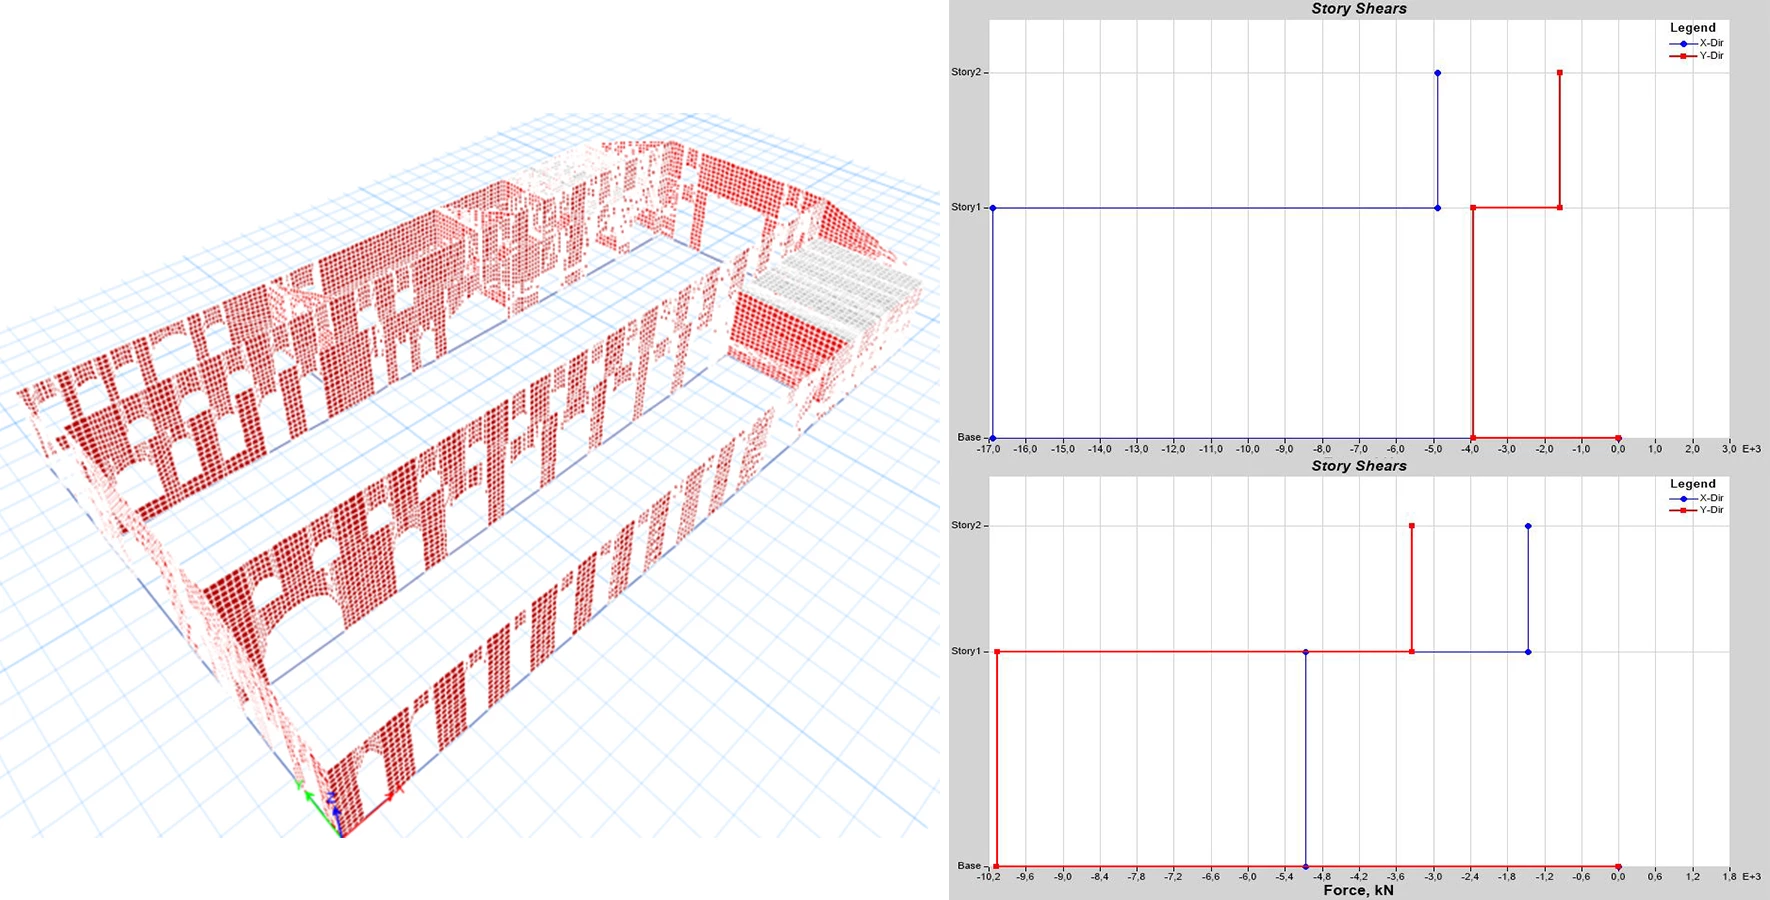Pick blue Base point at -17,0 in upper chart

(992, 438)
